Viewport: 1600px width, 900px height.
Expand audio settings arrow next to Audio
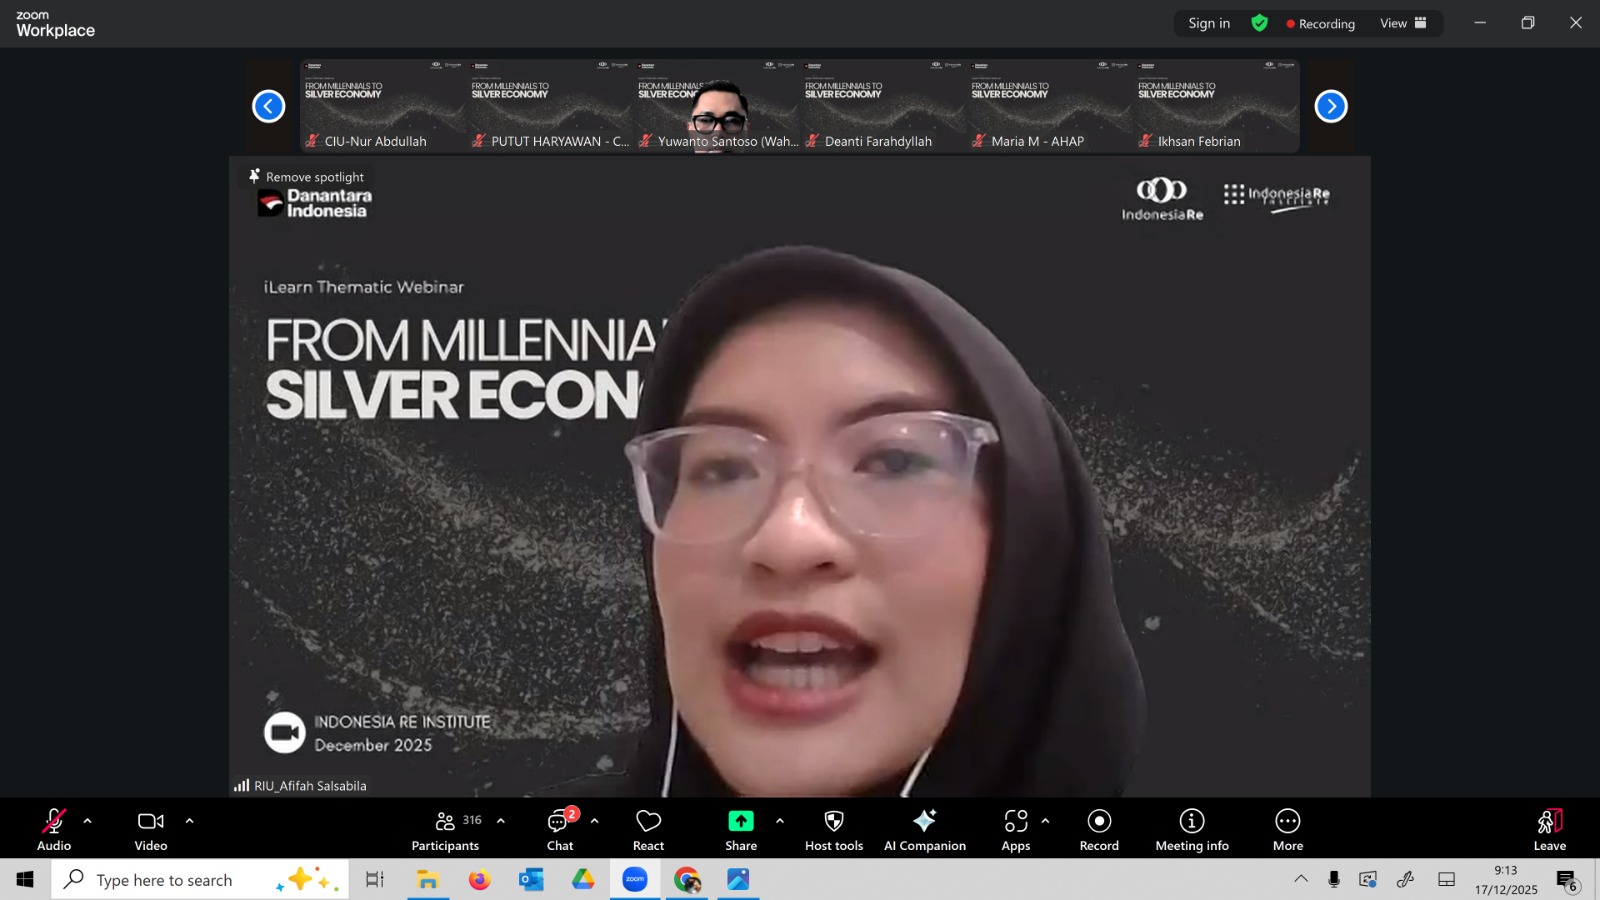pos(88,821)
